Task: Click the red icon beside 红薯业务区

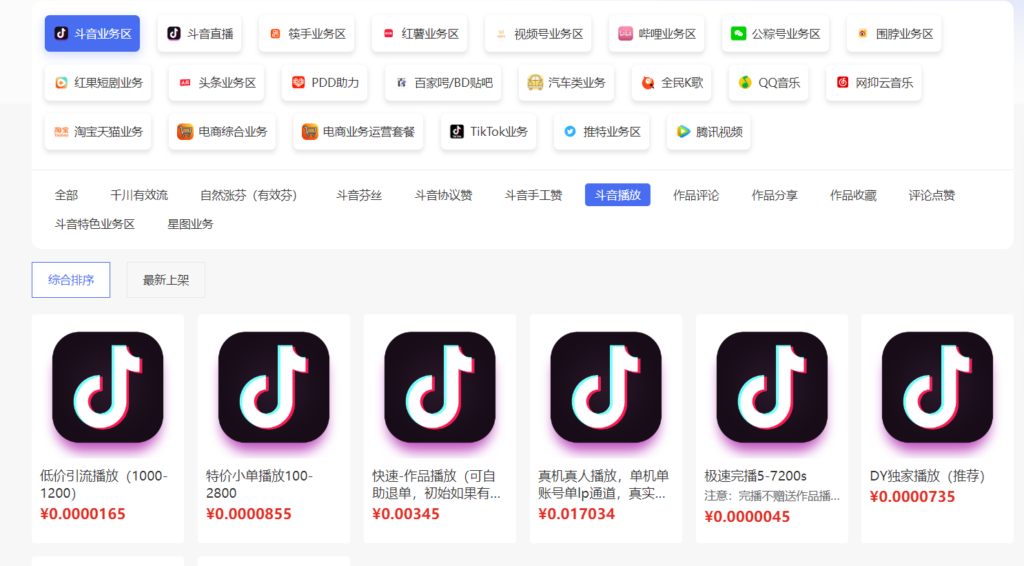Action: [389, 33]
